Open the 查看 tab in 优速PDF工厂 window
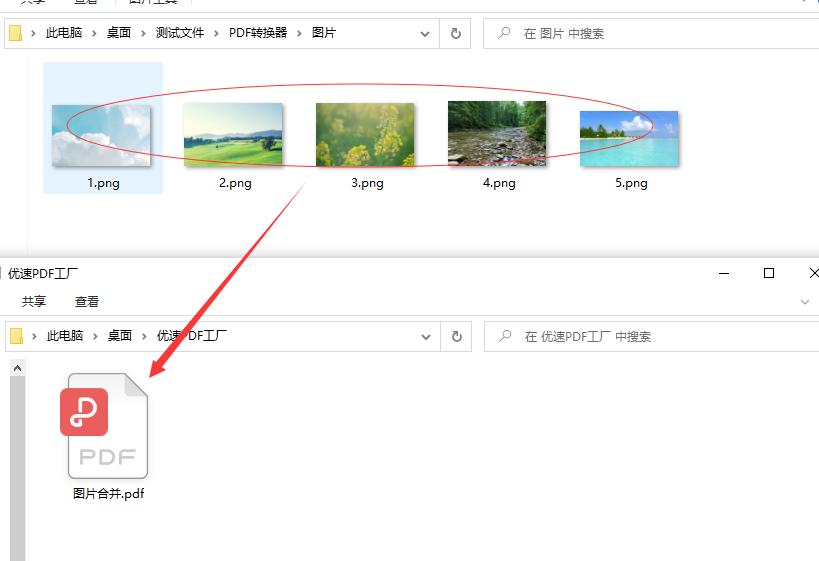 (87, 301)
